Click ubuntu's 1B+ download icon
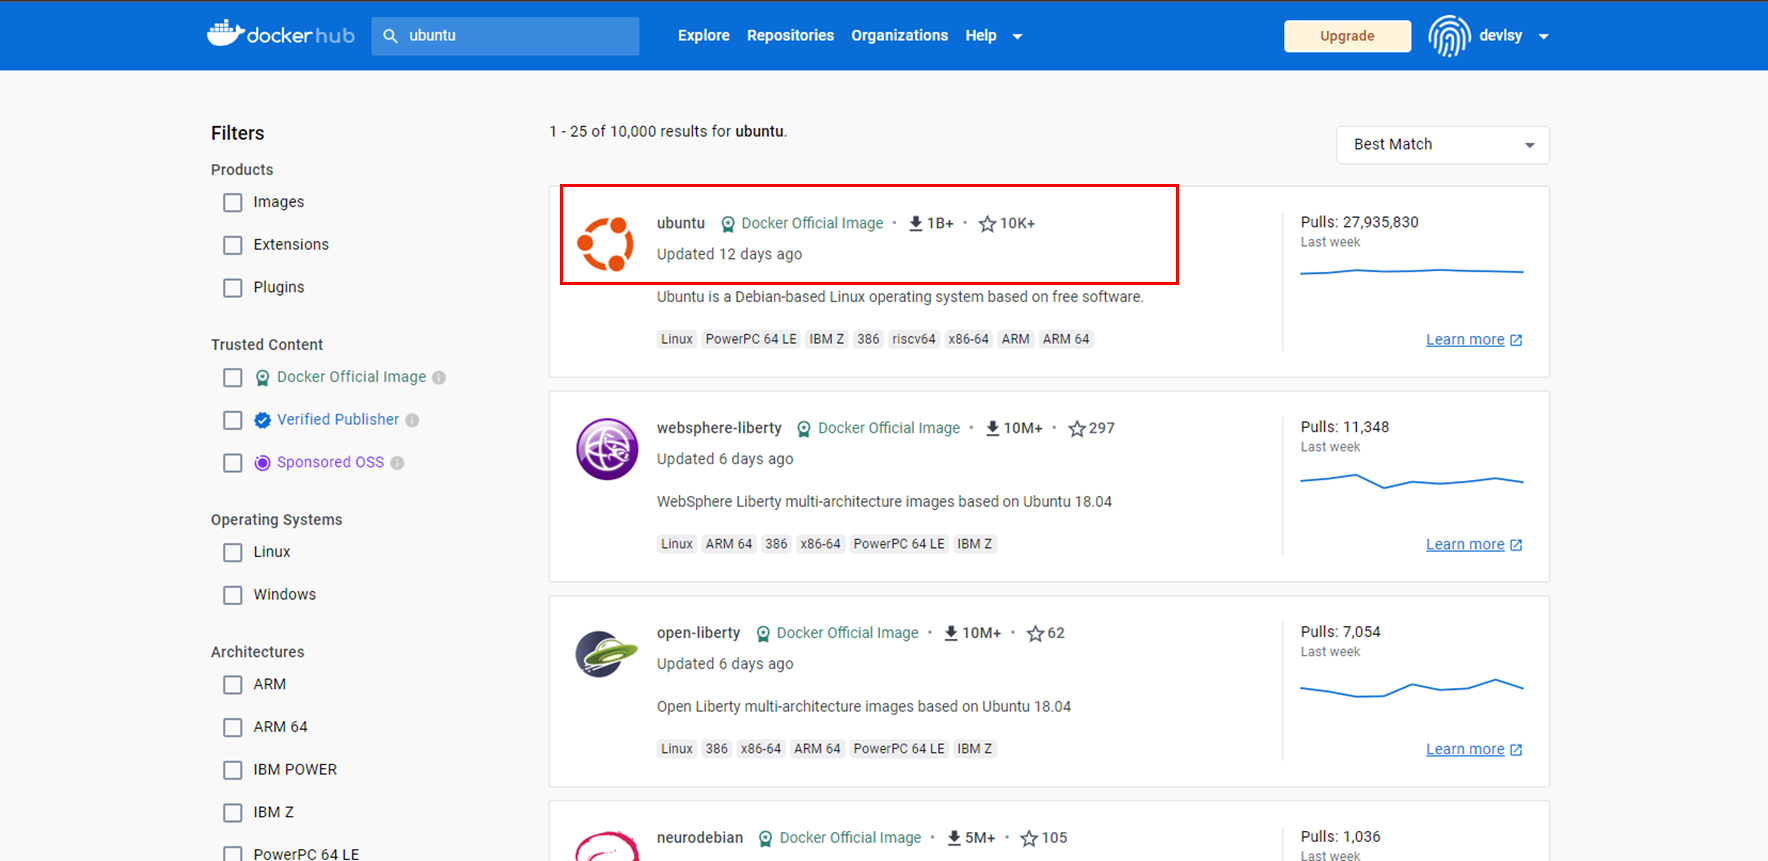The height and width of the screenshot is (861, 1768). click(x=915, y=223)
